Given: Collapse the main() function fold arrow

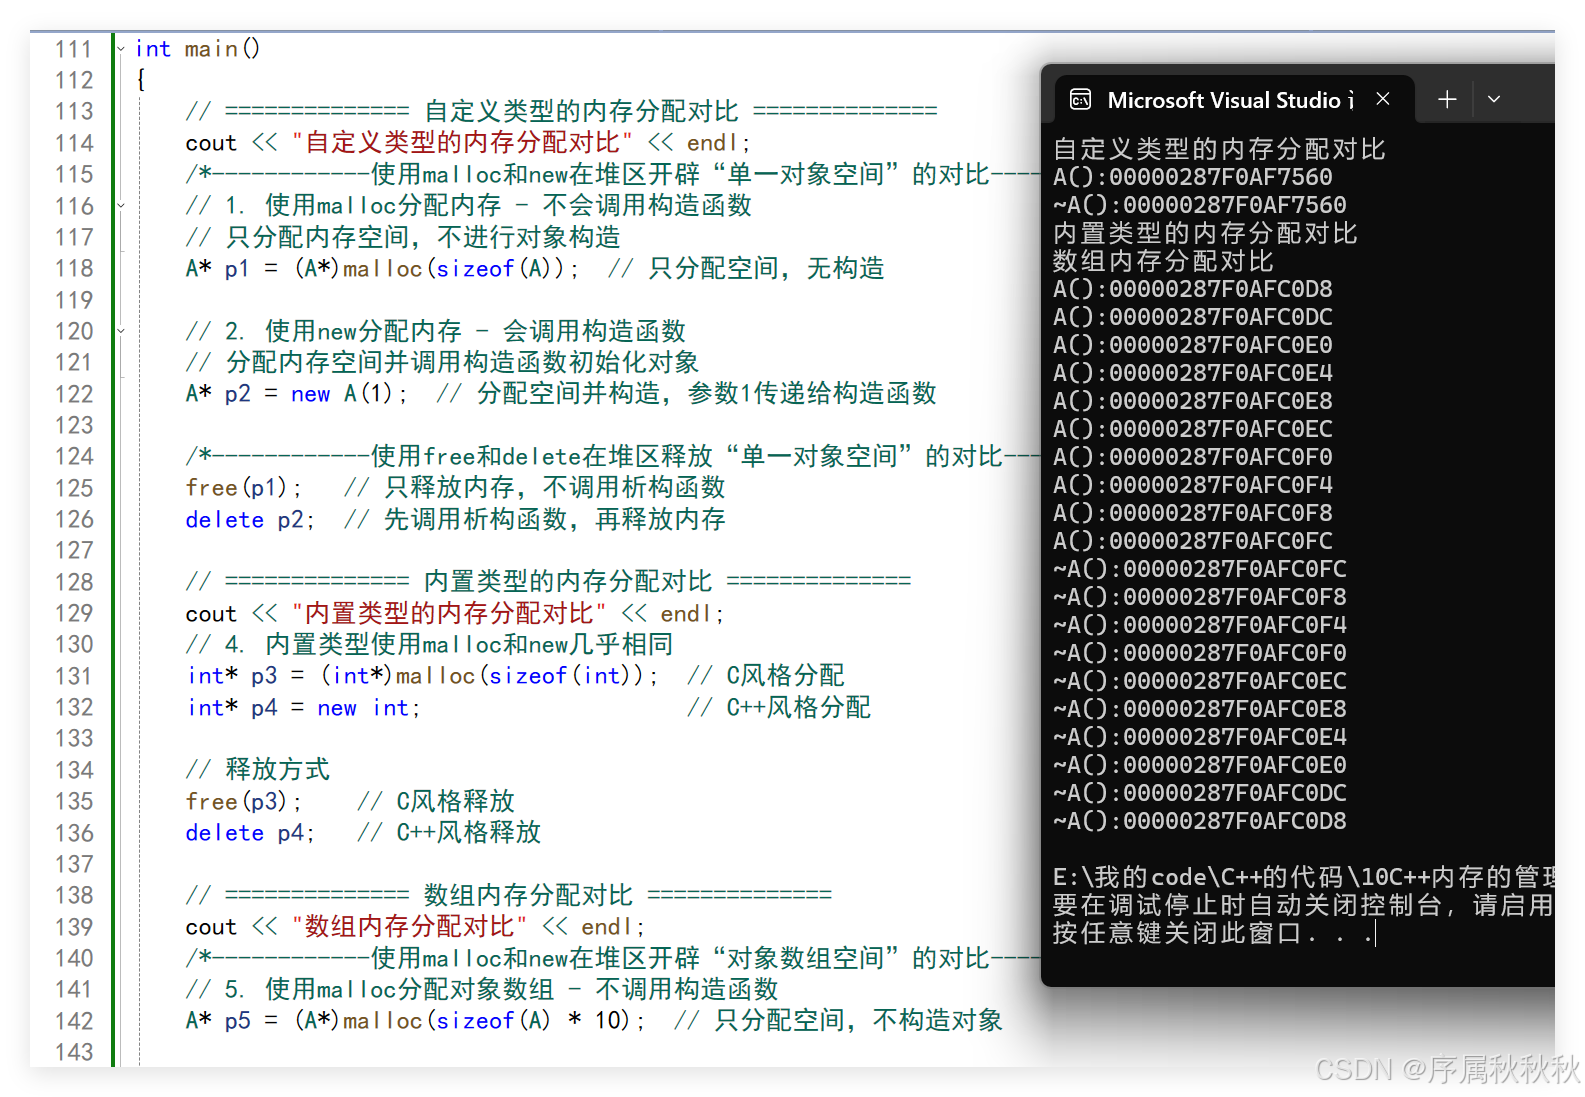Looking at the screenshot, I should click(x=121, y=48).
